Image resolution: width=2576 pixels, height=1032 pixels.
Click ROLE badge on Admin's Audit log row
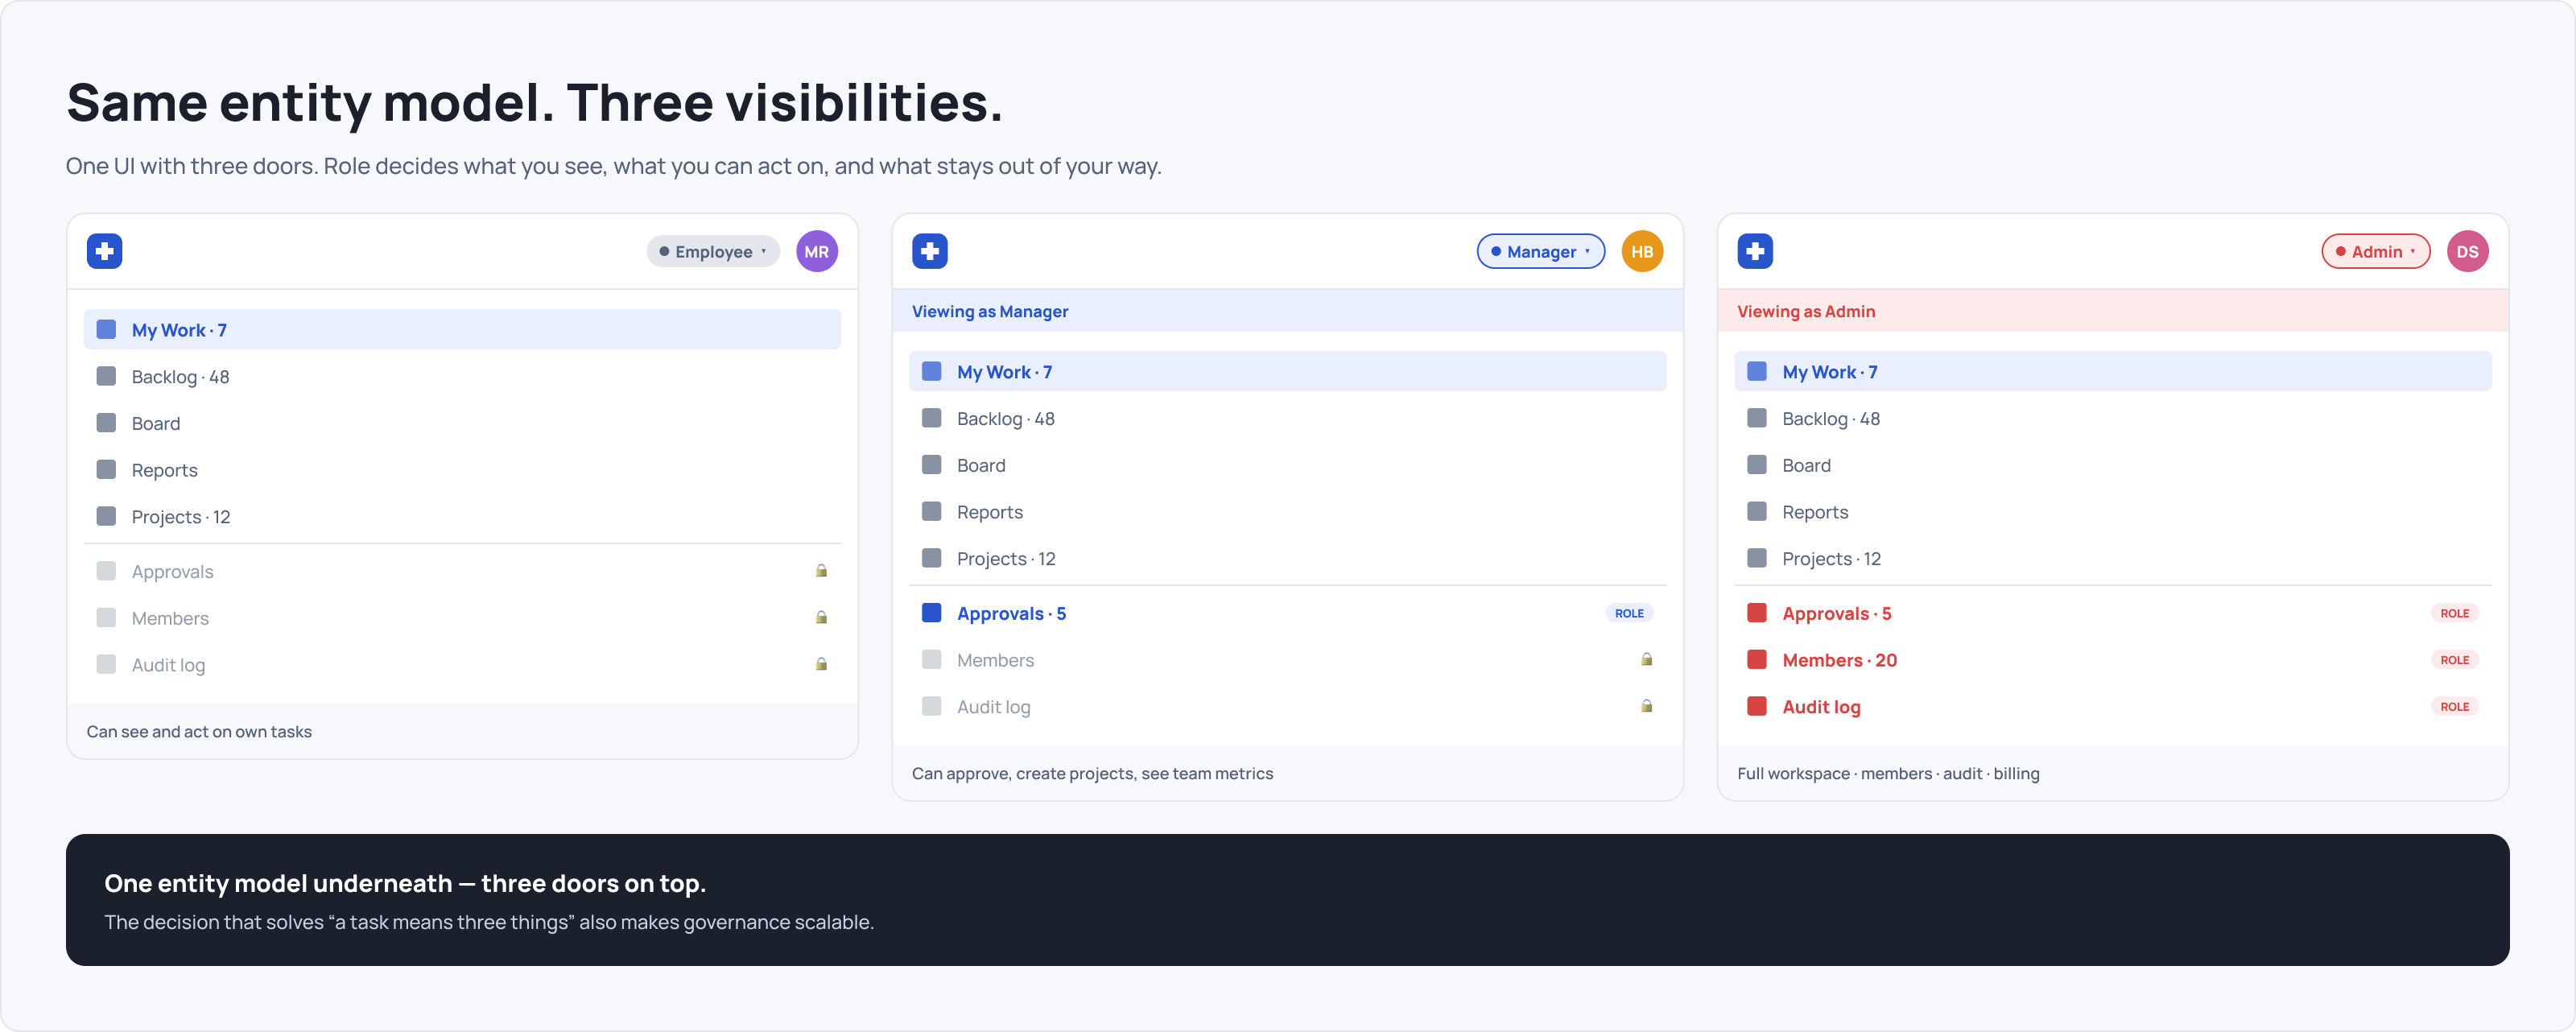(2454, 706)
